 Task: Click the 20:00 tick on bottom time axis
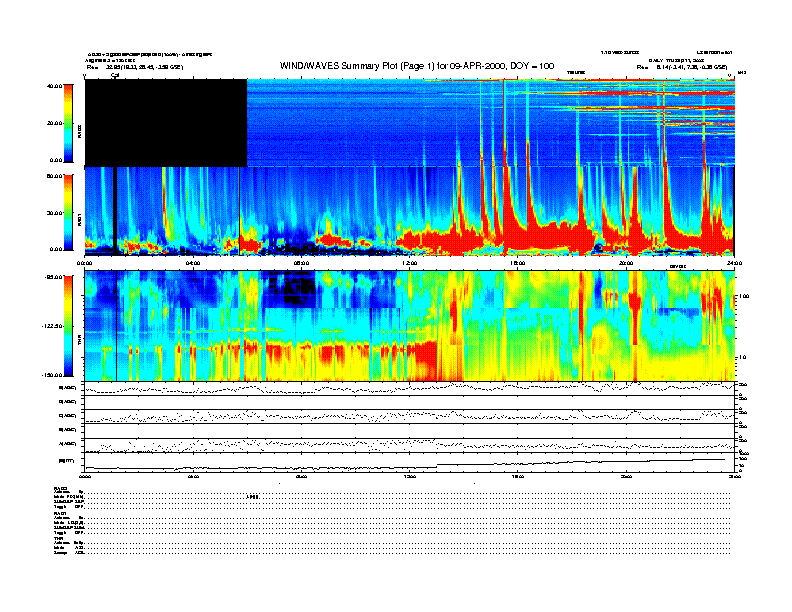click(626, 476)
